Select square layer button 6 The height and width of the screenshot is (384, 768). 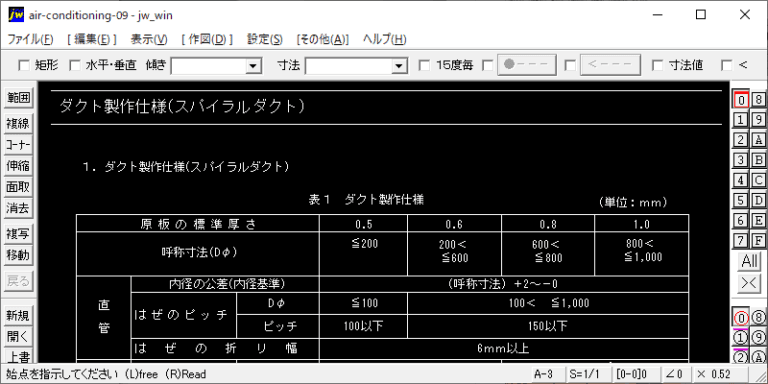741,220
